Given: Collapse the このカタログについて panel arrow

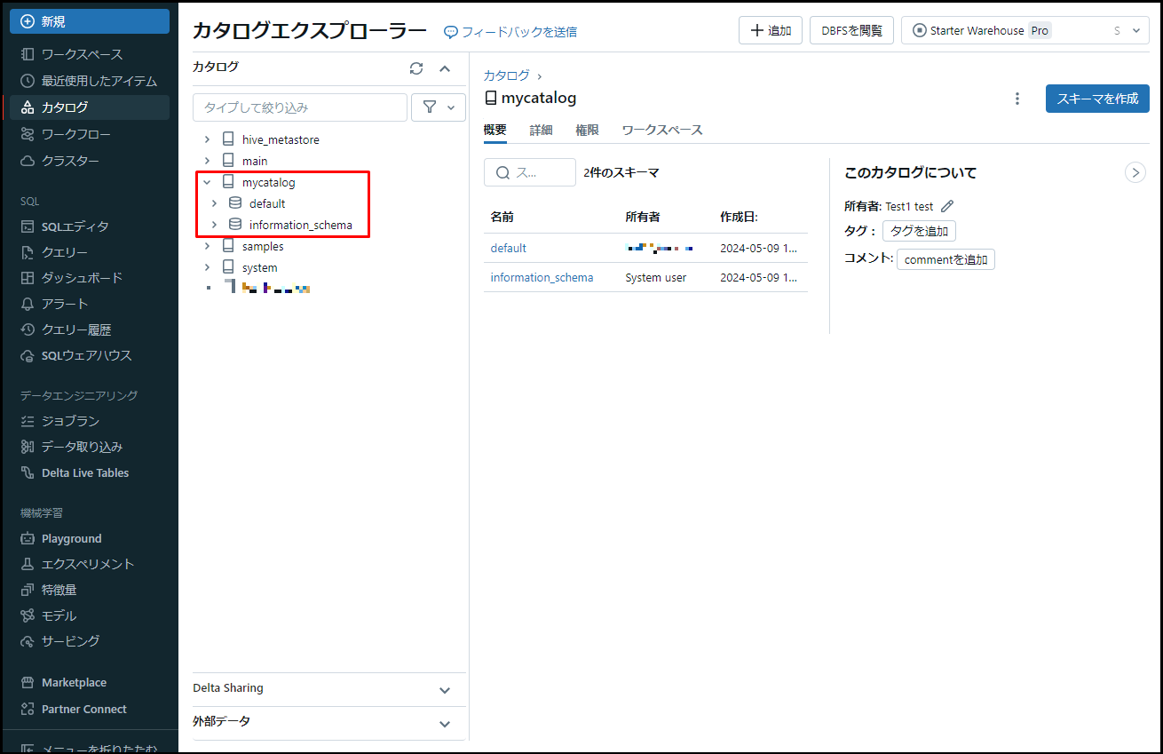Looking at the screenshot, I should [x=1135, y=173].
